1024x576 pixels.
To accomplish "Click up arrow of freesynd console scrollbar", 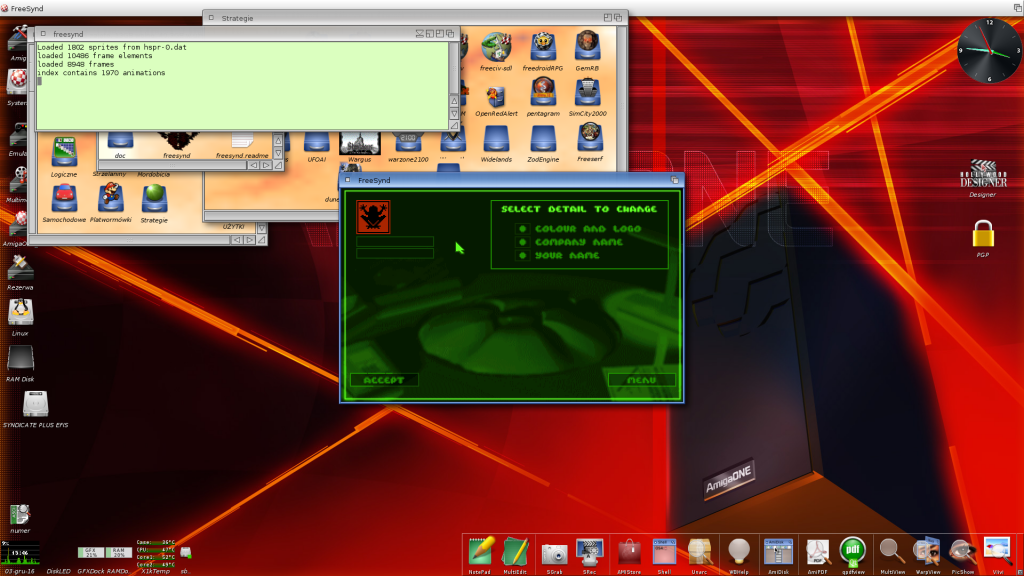I will (454, 101).
